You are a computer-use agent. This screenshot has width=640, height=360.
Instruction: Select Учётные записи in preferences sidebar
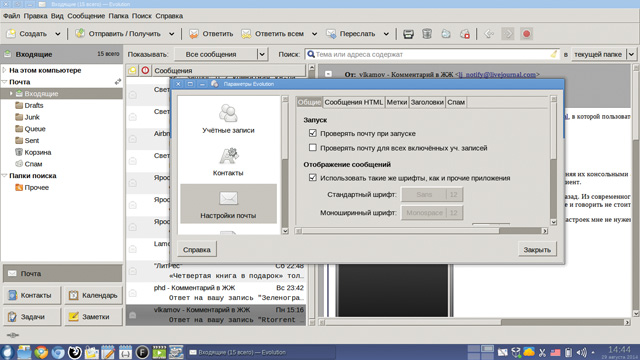pyautogui.click(x=228, y=119)
